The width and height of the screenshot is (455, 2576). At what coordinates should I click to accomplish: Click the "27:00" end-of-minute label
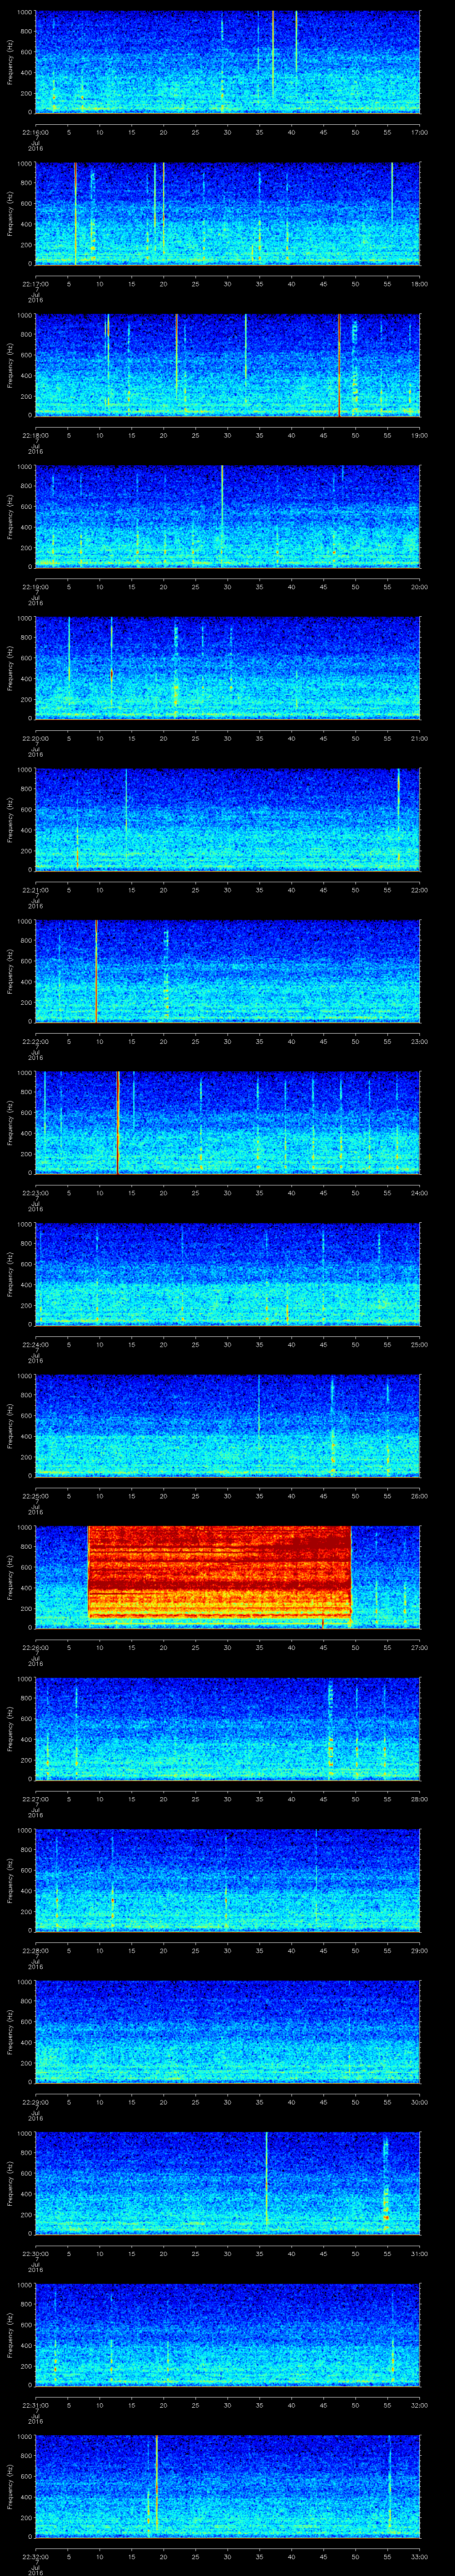(x=419, y=1647)
